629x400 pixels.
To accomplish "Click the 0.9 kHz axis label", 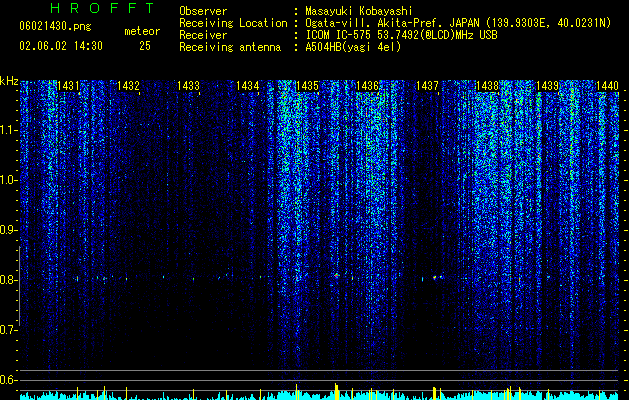I will (x=8, y=230).
